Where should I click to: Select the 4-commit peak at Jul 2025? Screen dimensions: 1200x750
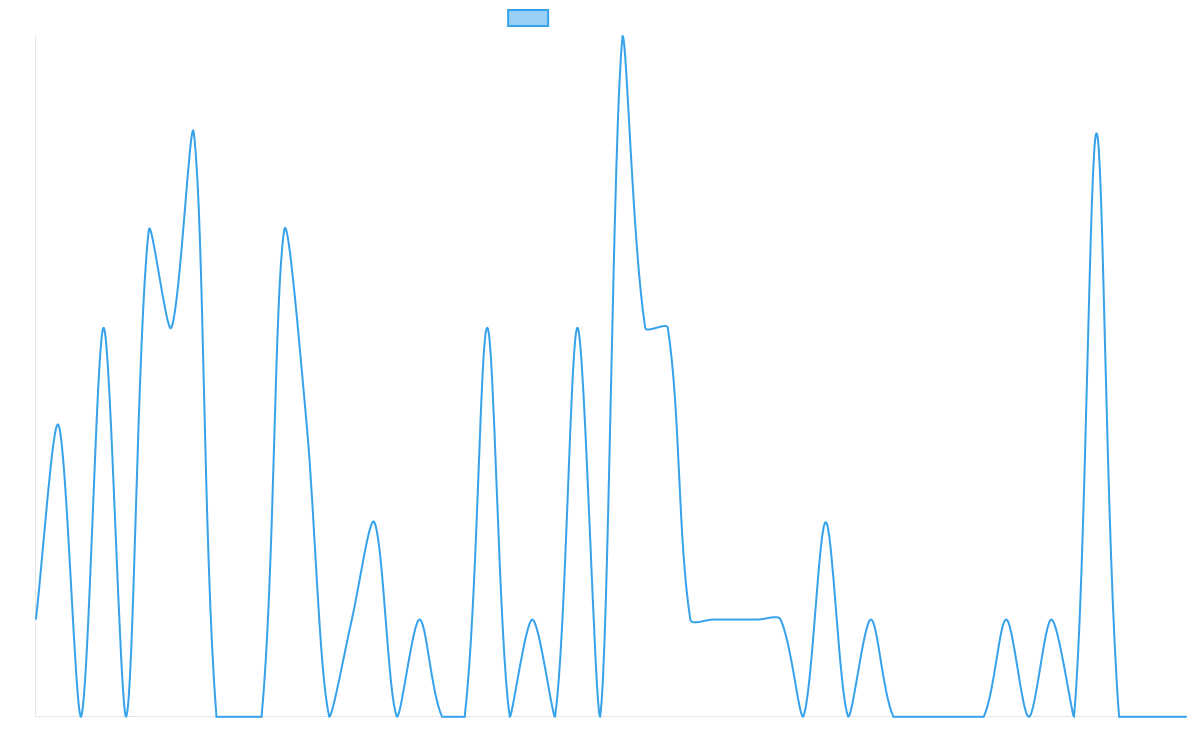coord(577,328)
